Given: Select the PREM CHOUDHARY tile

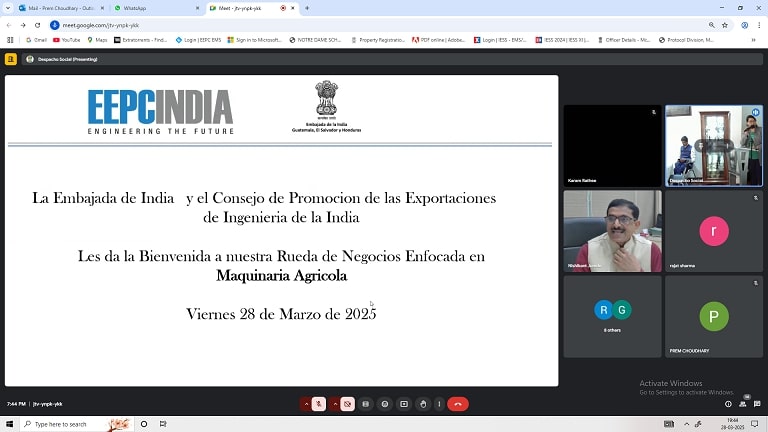Looking at the screenshot, I should [x=714, y=316].
